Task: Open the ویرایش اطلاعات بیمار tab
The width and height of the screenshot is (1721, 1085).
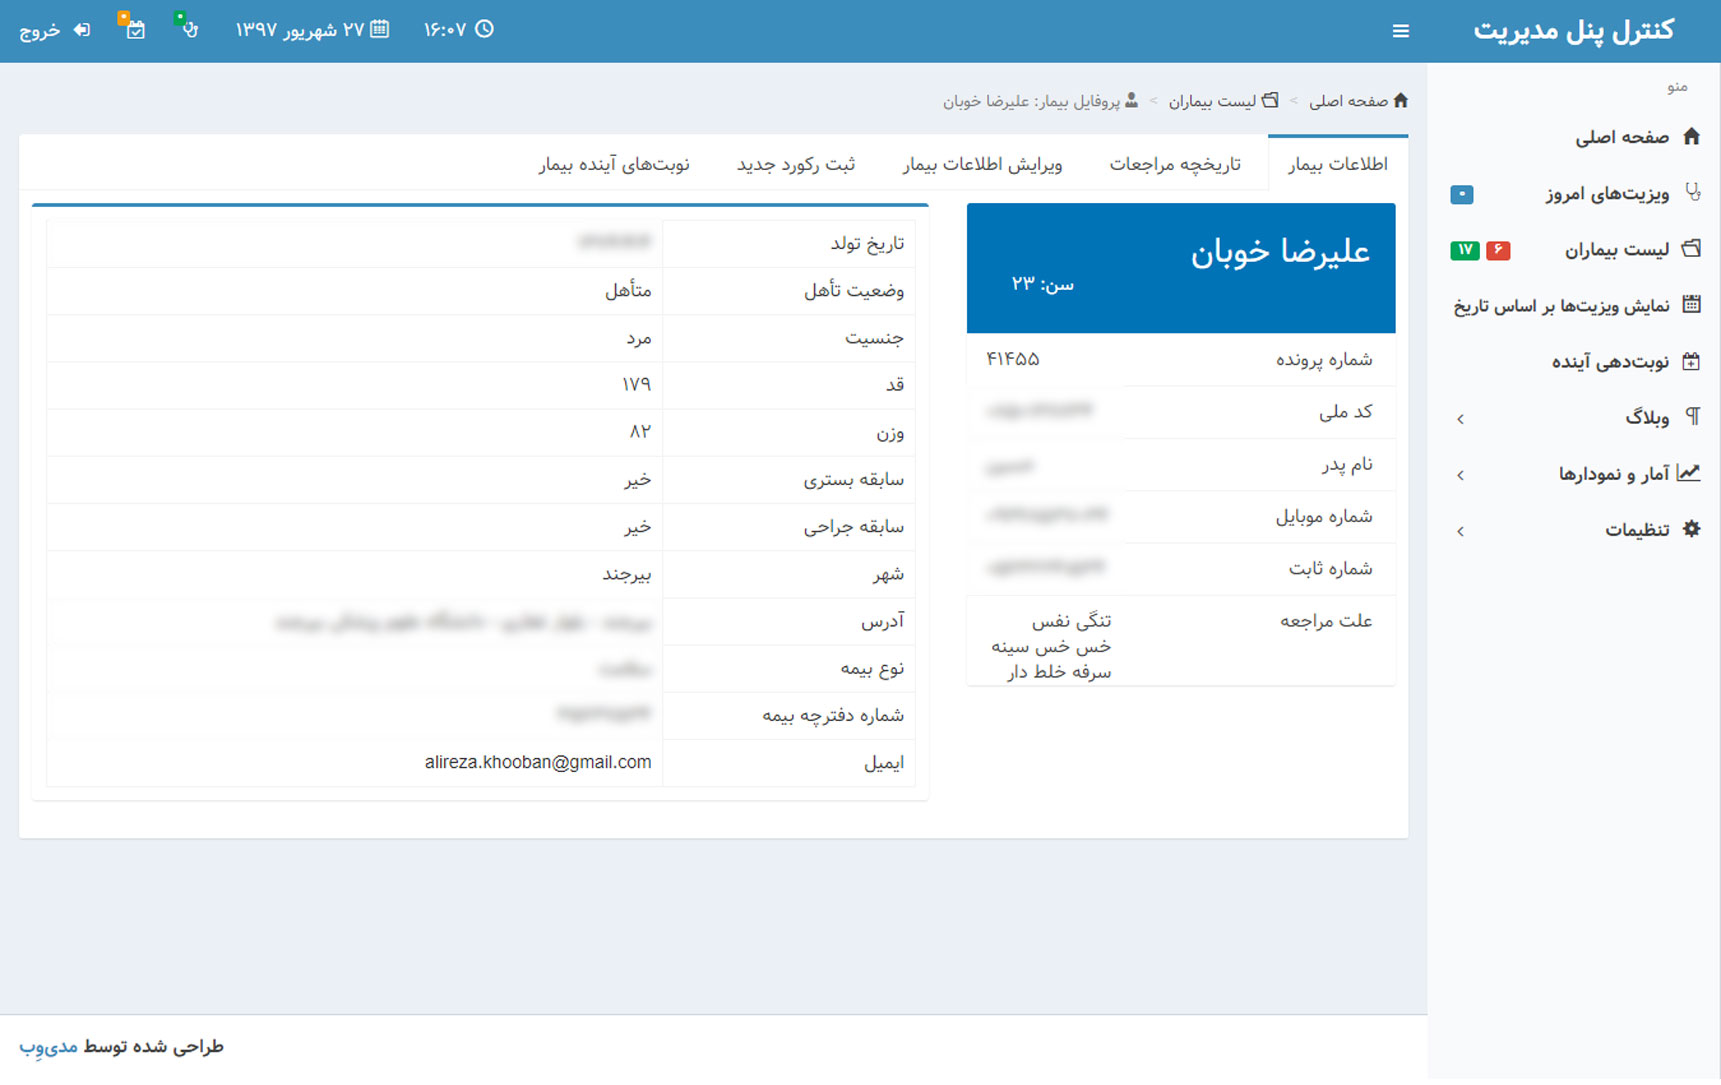Action: click(982, 164)
